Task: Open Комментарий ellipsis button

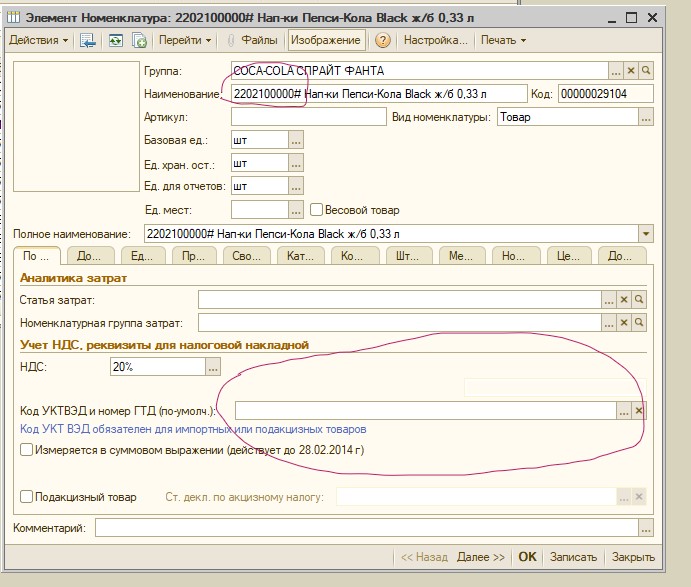Action: [x=646, y=528]
